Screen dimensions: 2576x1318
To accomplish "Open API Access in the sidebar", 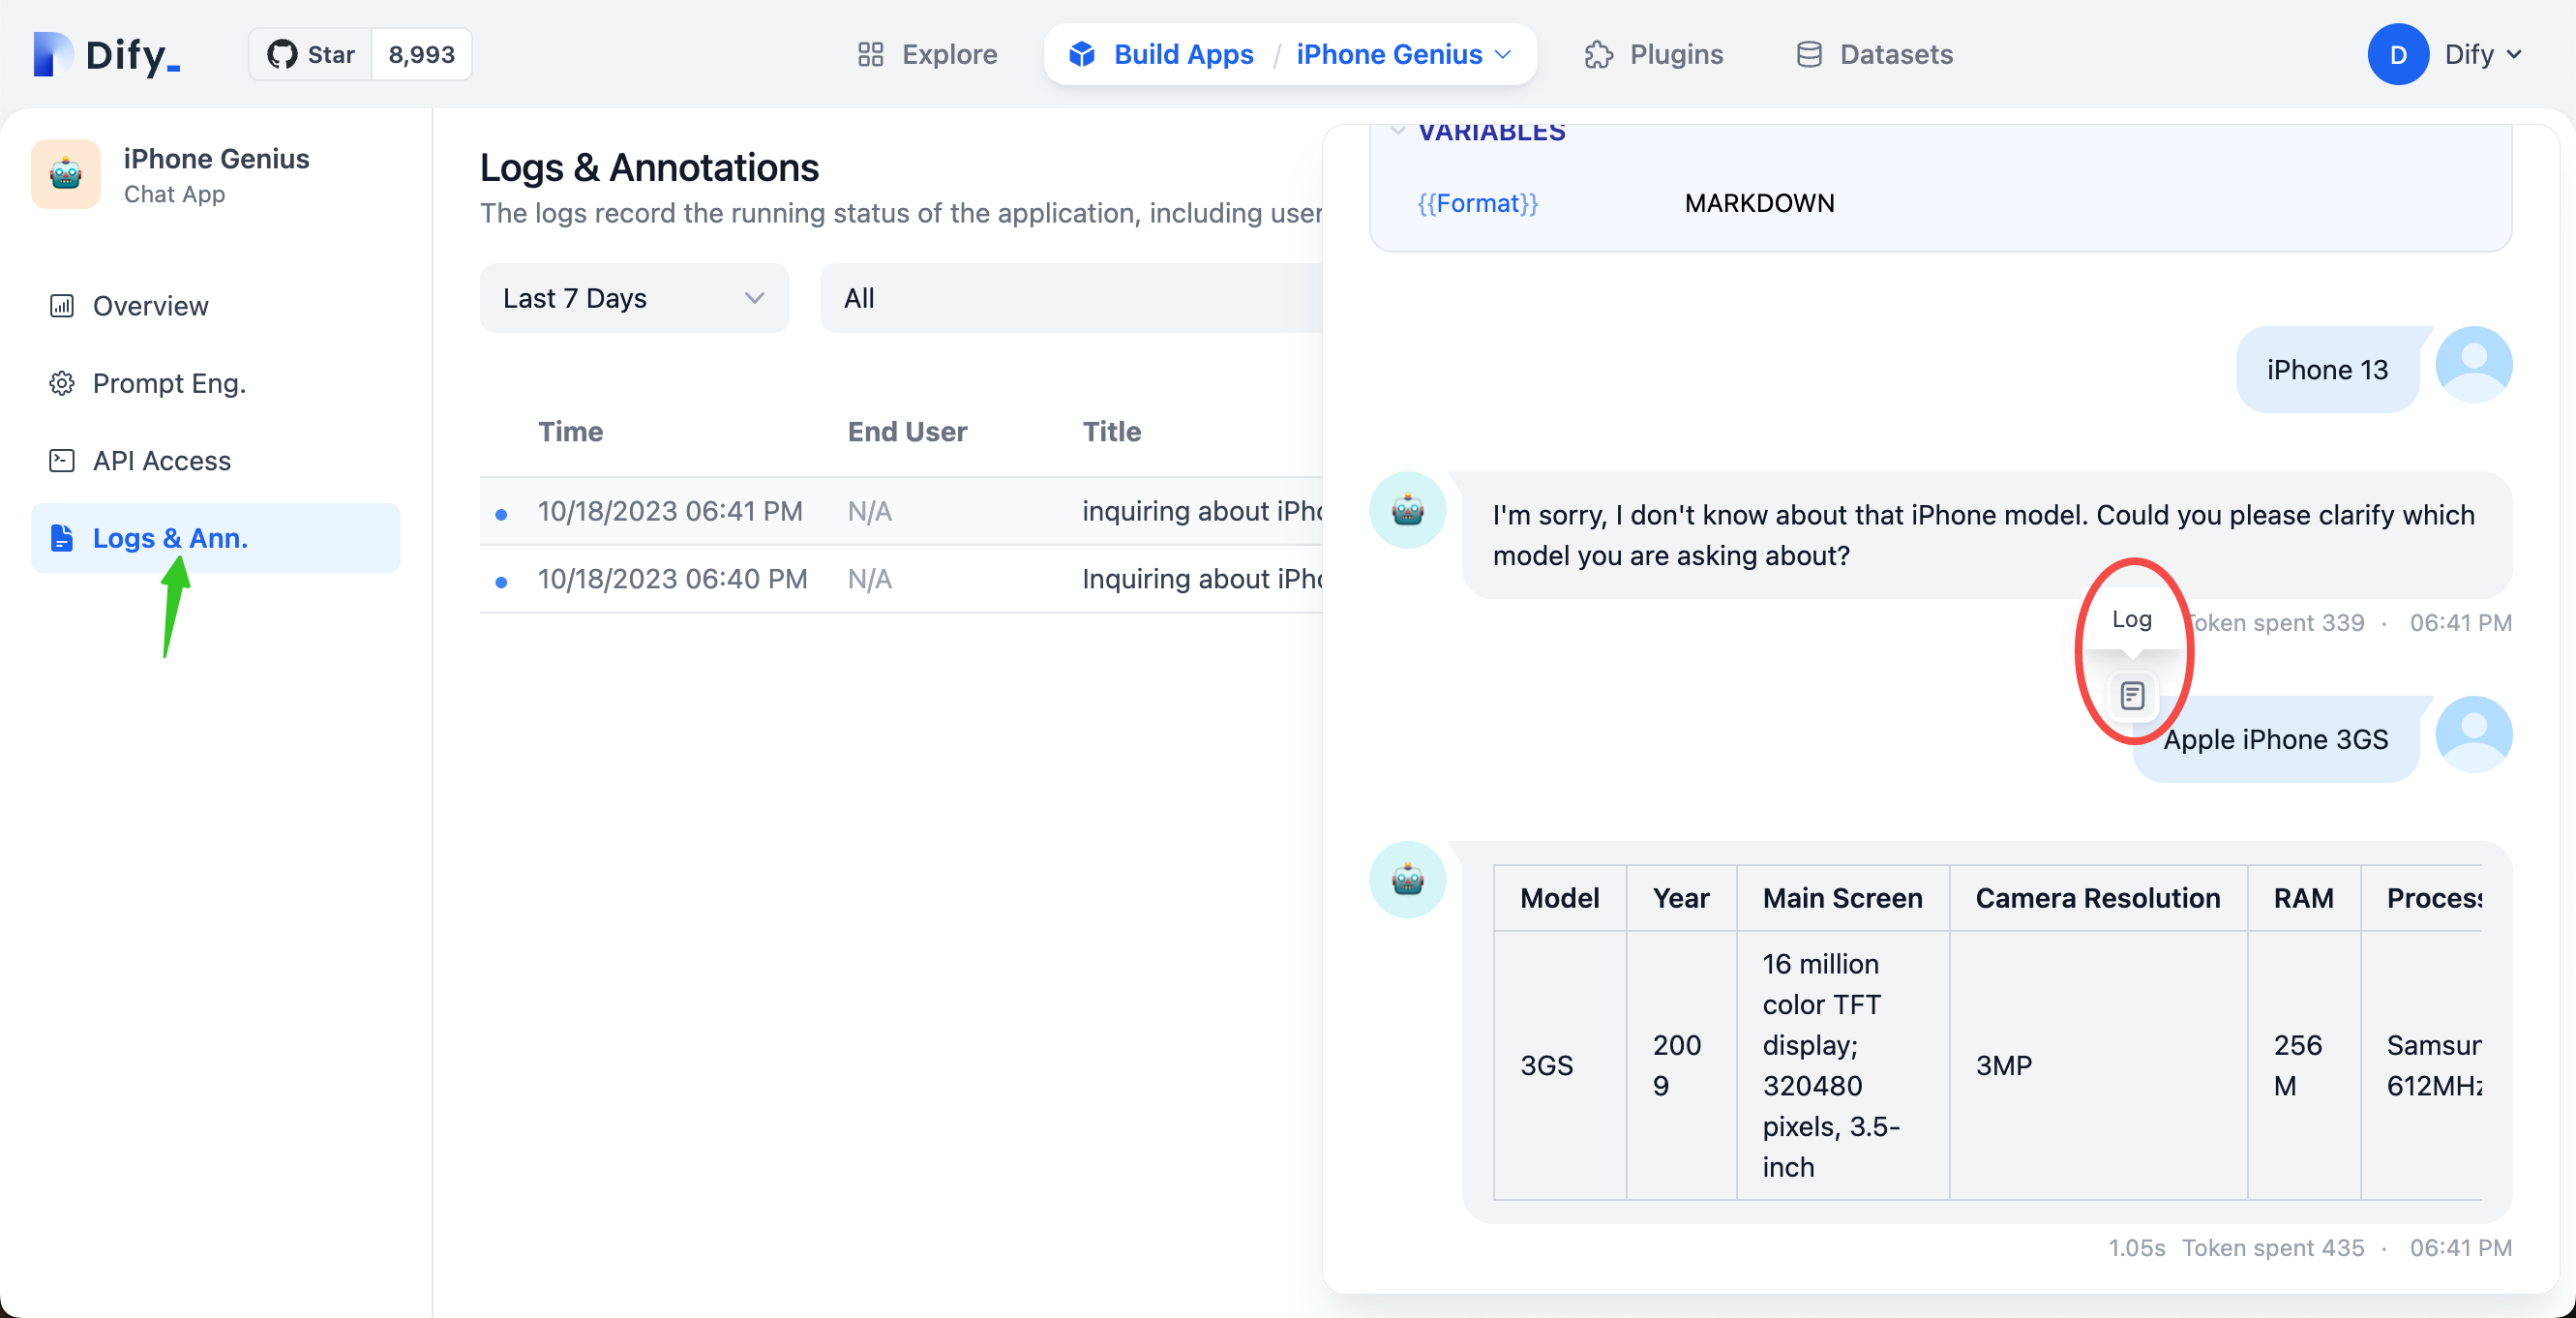I will (x=161, y=460).
